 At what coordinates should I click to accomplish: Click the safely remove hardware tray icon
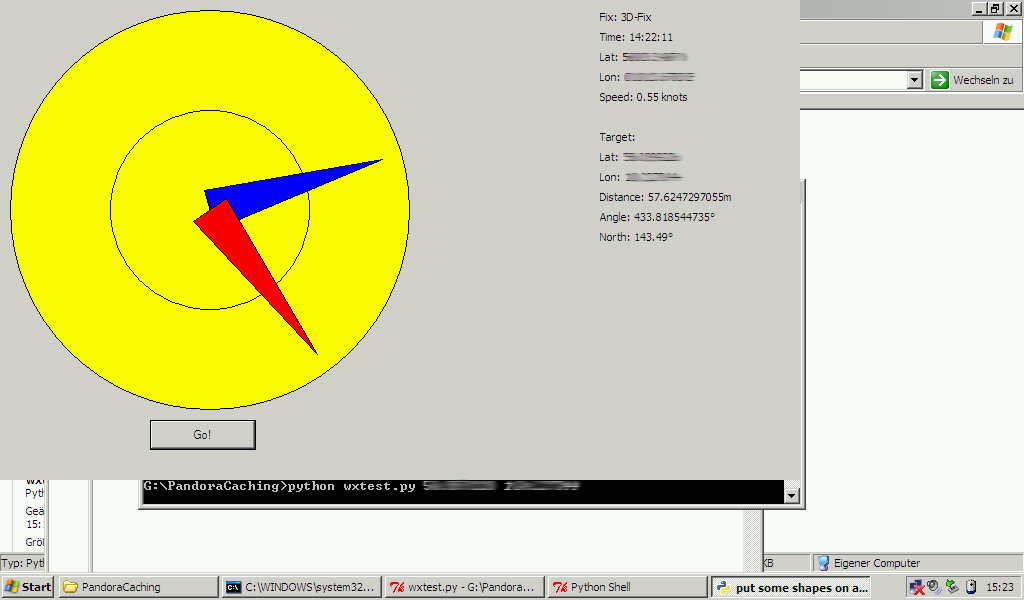(952, 587)
